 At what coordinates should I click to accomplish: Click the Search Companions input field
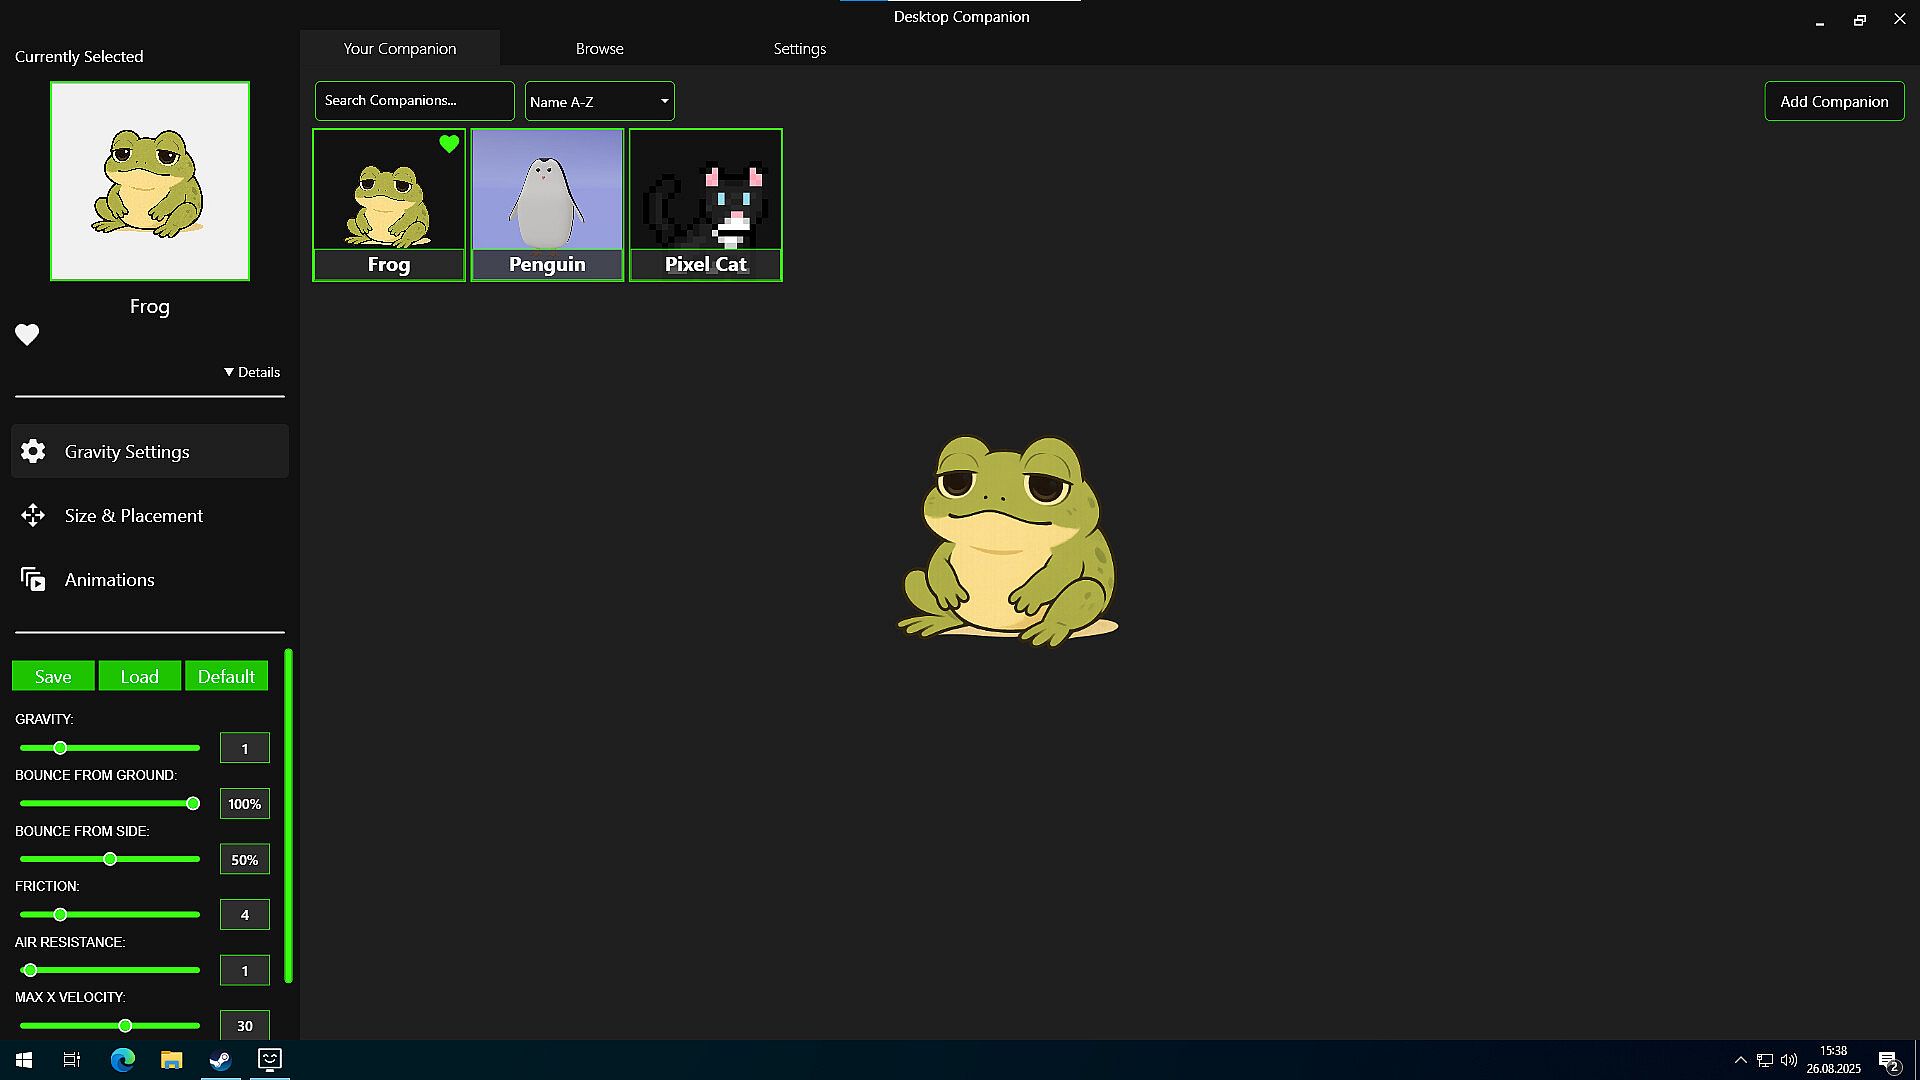tap(414, 101)
